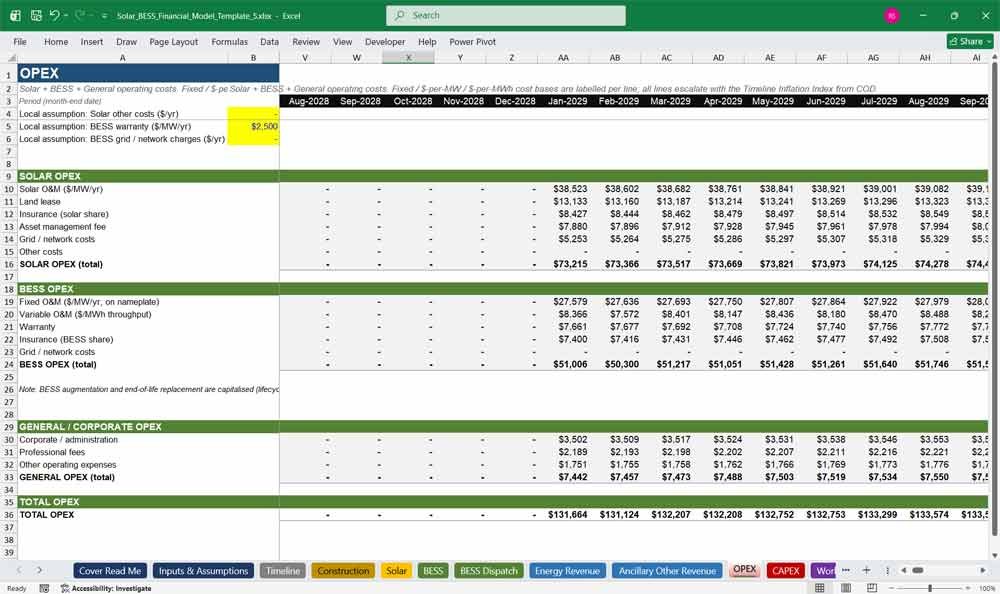Image resolution: width=1000 pixels, height=594 pixels.
Task: Click the Save icon in Quick Access Toolbar
Action: [x=36, y=15]
